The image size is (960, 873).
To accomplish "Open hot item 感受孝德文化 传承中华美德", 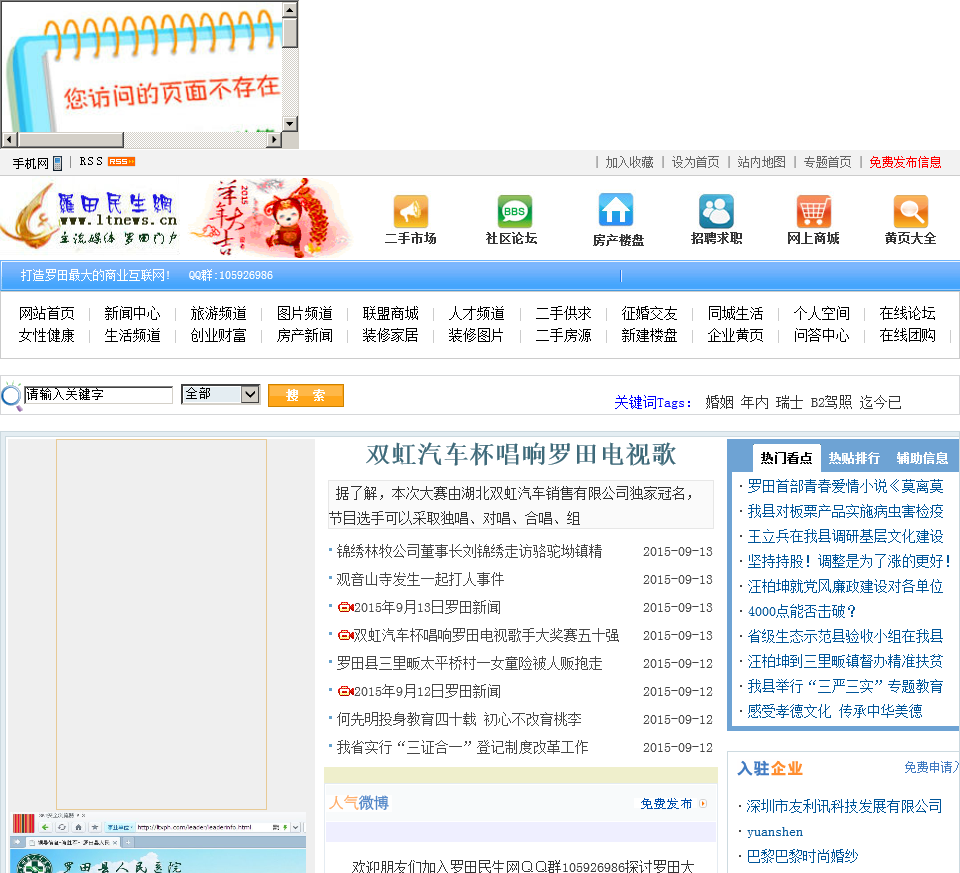I will [834, 711].
